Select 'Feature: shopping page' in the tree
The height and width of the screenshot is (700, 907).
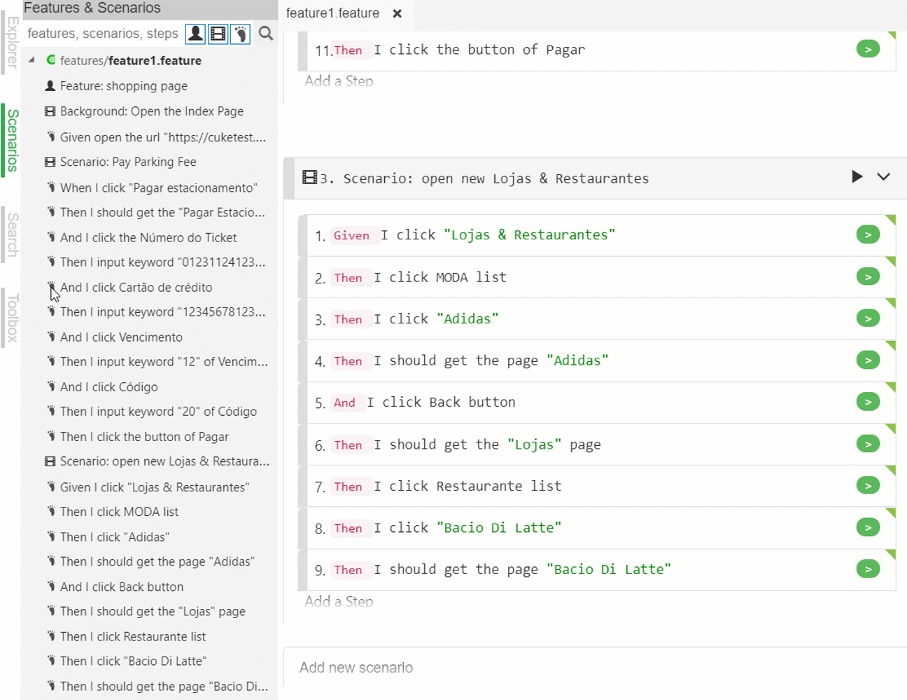coord(120,86)
